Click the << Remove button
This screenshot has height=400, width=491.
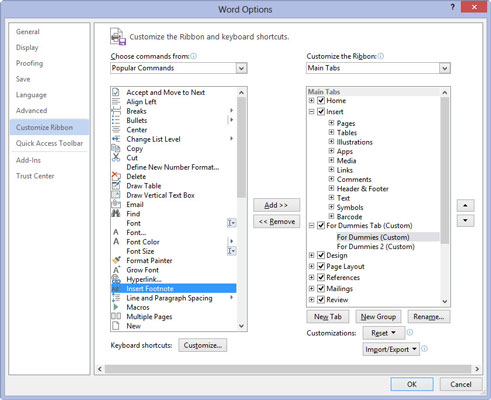click(276, 221)
